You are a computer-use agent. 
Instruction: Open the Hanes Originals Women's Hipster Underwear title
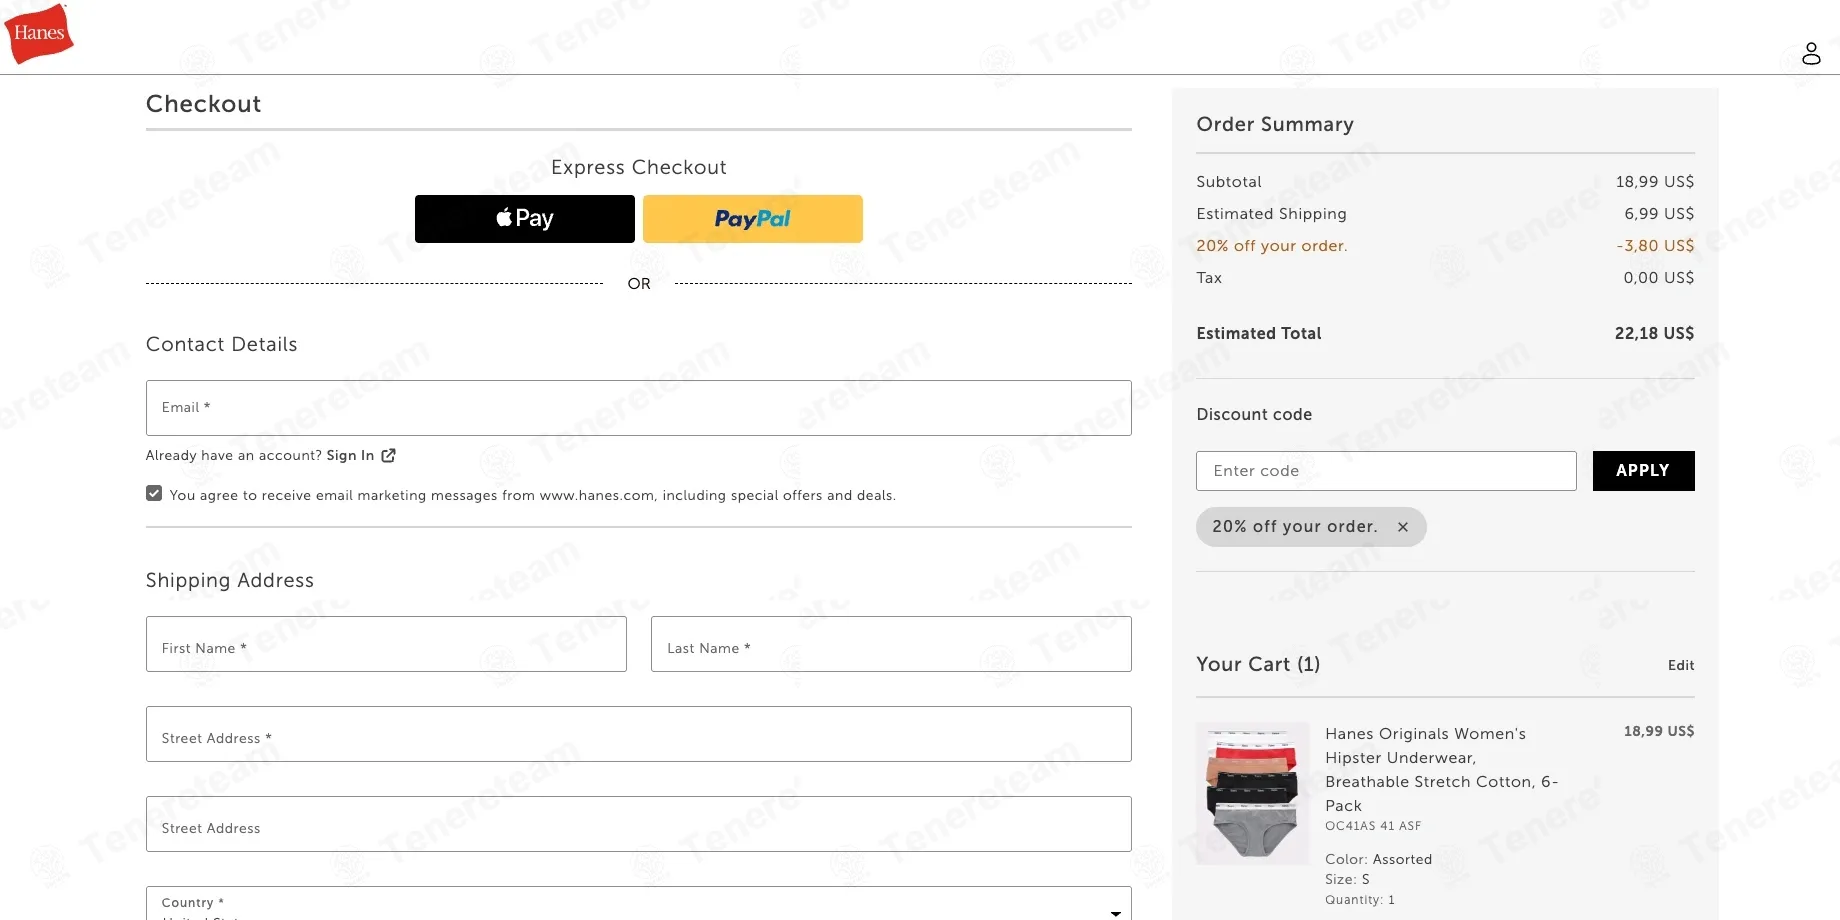(1442, 769)
